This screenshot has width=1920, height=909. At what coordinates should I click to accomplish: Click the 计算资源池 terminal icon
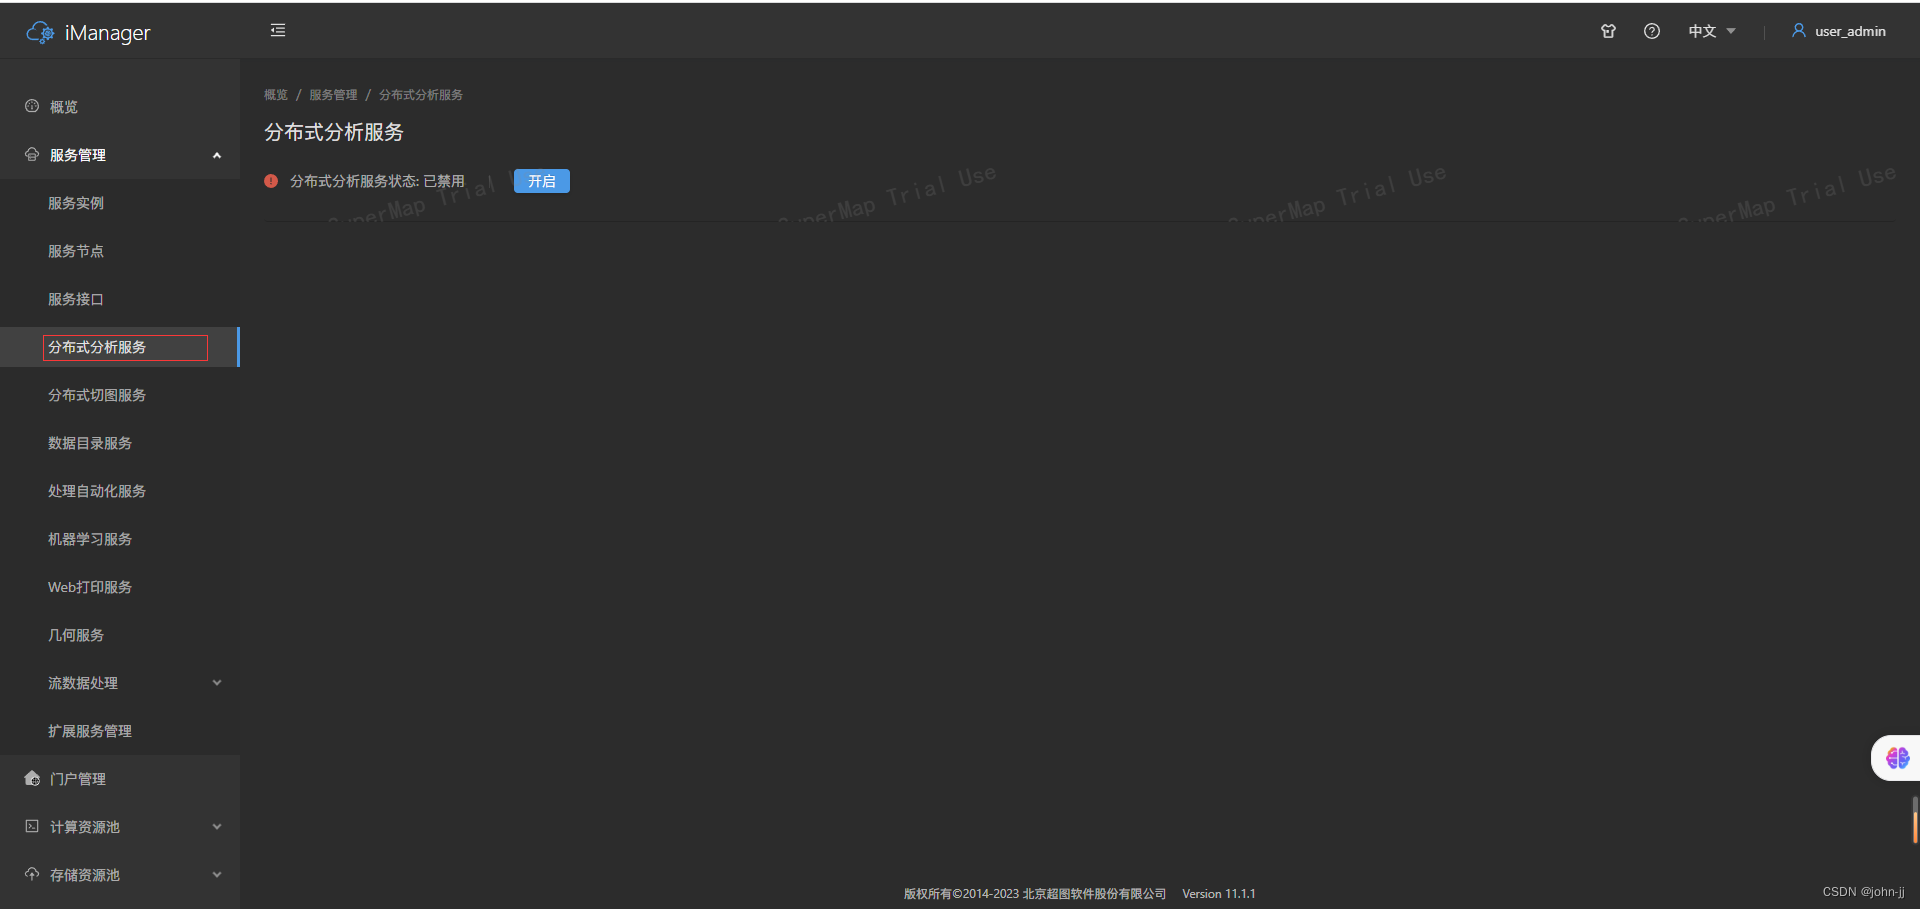coord(32,826)
